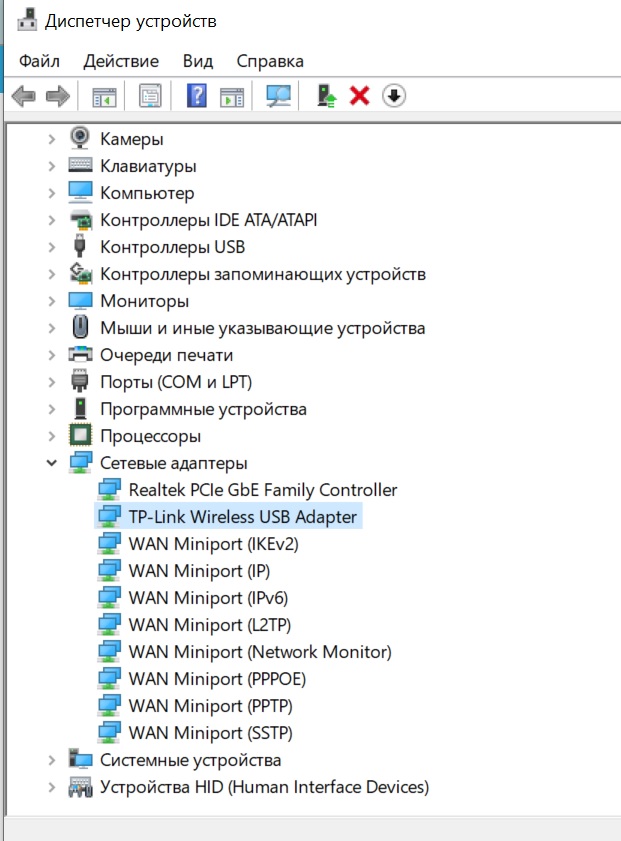Click the Forward arrow toolbar icon
Screen dimensions: 621x841
(x=58, y=97)
